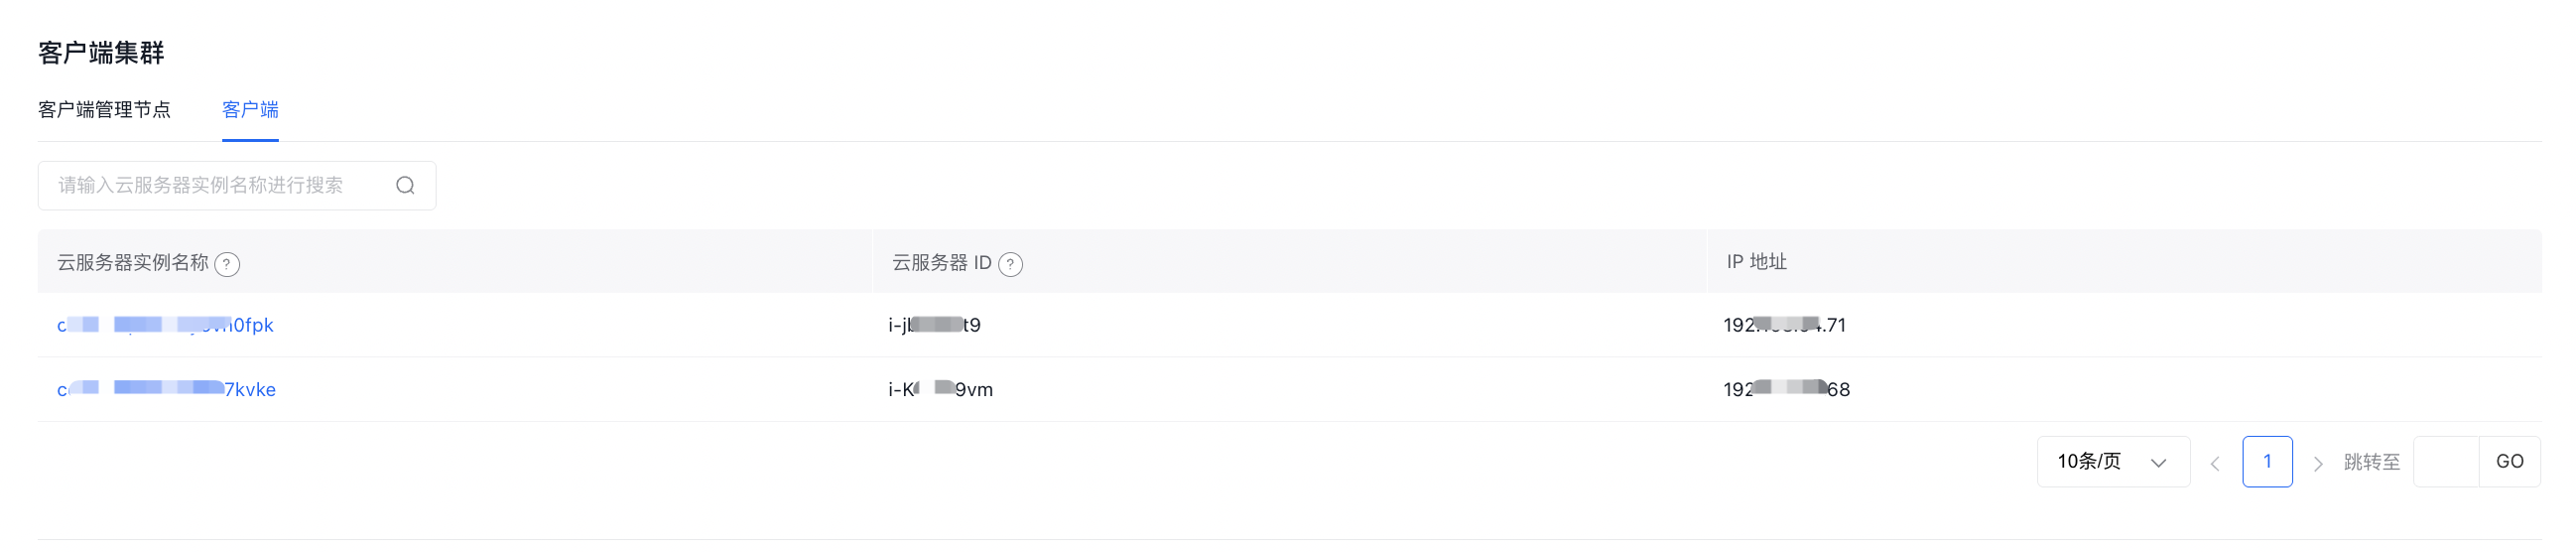This screenshot has height=552, width=2576.
Task: Select the IP address ending in .71
Action: pos(1784,325)
